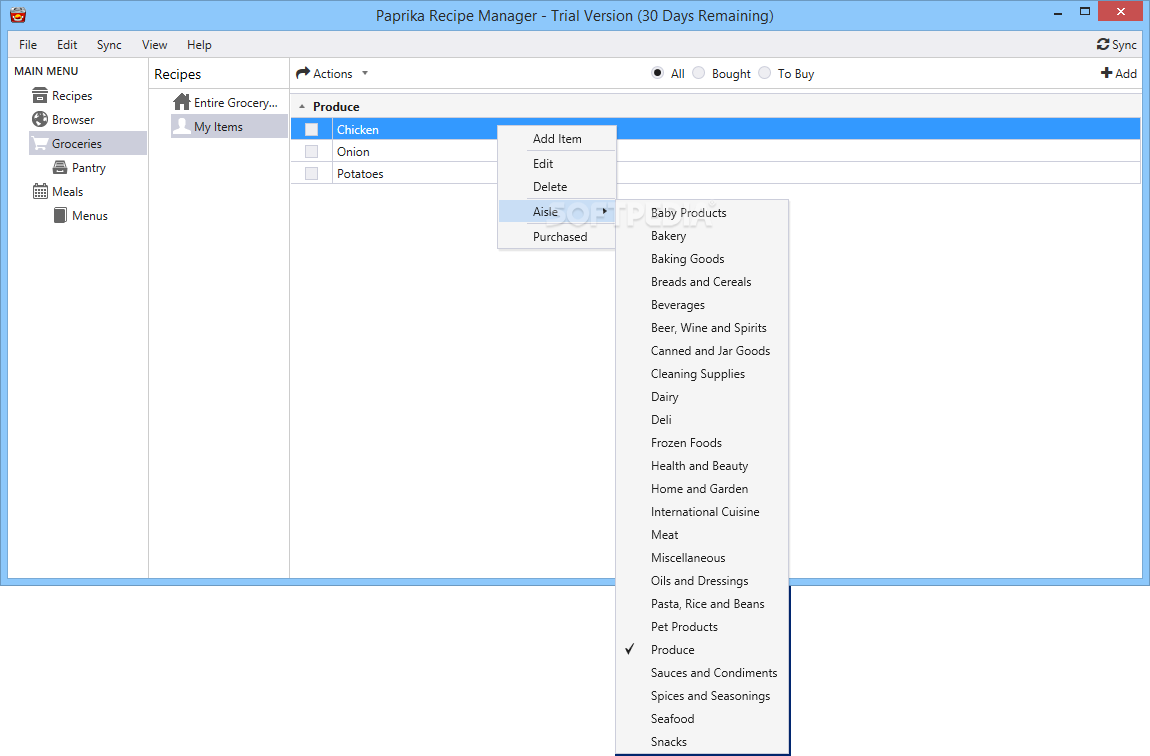Click the Sync button label at top right
Image resolution: width=1150 pixels, height=756 pixels.
[x=1124, y=45]
